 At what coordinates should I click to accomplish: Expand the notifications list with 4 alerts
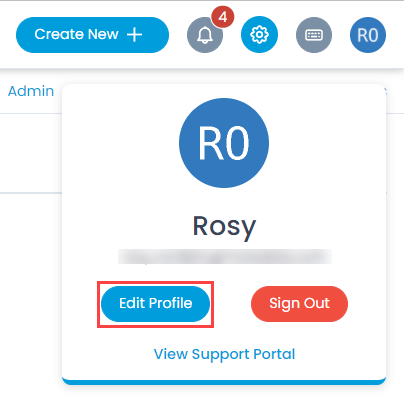(205, 35)
